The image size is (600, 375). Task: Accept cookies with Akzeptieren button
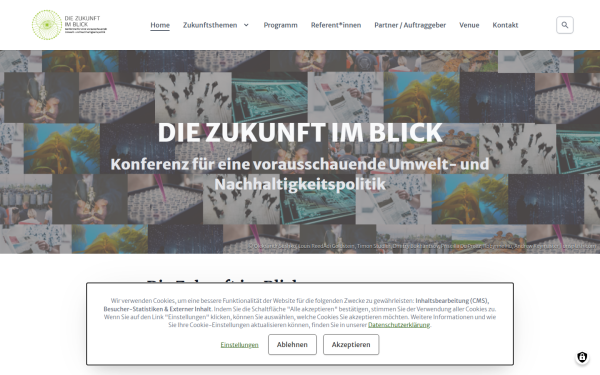[x=351, y=344]
